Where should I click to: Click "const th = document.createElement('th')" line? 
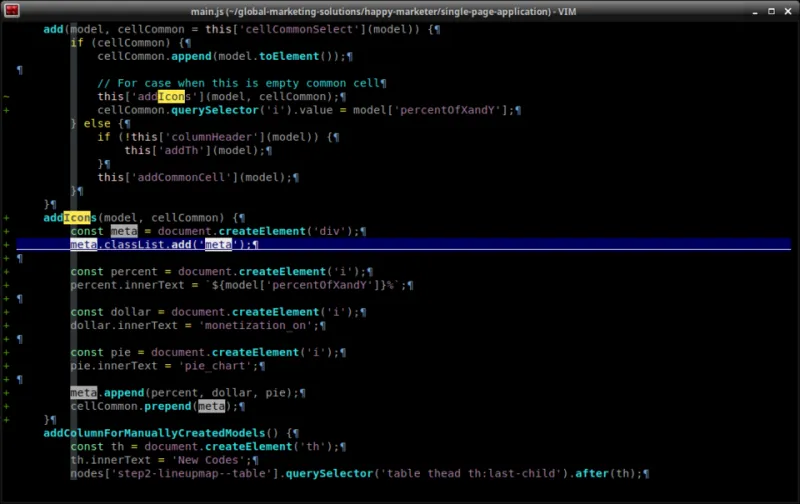[x=208, y=446]
